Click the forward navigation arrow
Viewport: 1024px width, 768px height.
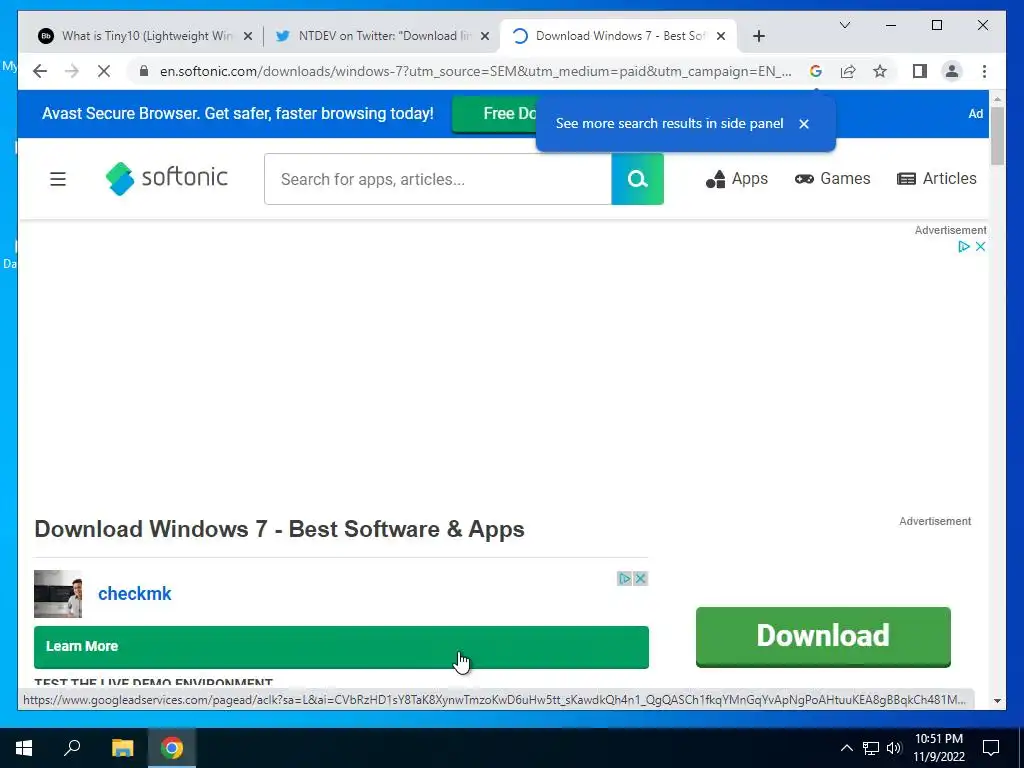(72, 71)
